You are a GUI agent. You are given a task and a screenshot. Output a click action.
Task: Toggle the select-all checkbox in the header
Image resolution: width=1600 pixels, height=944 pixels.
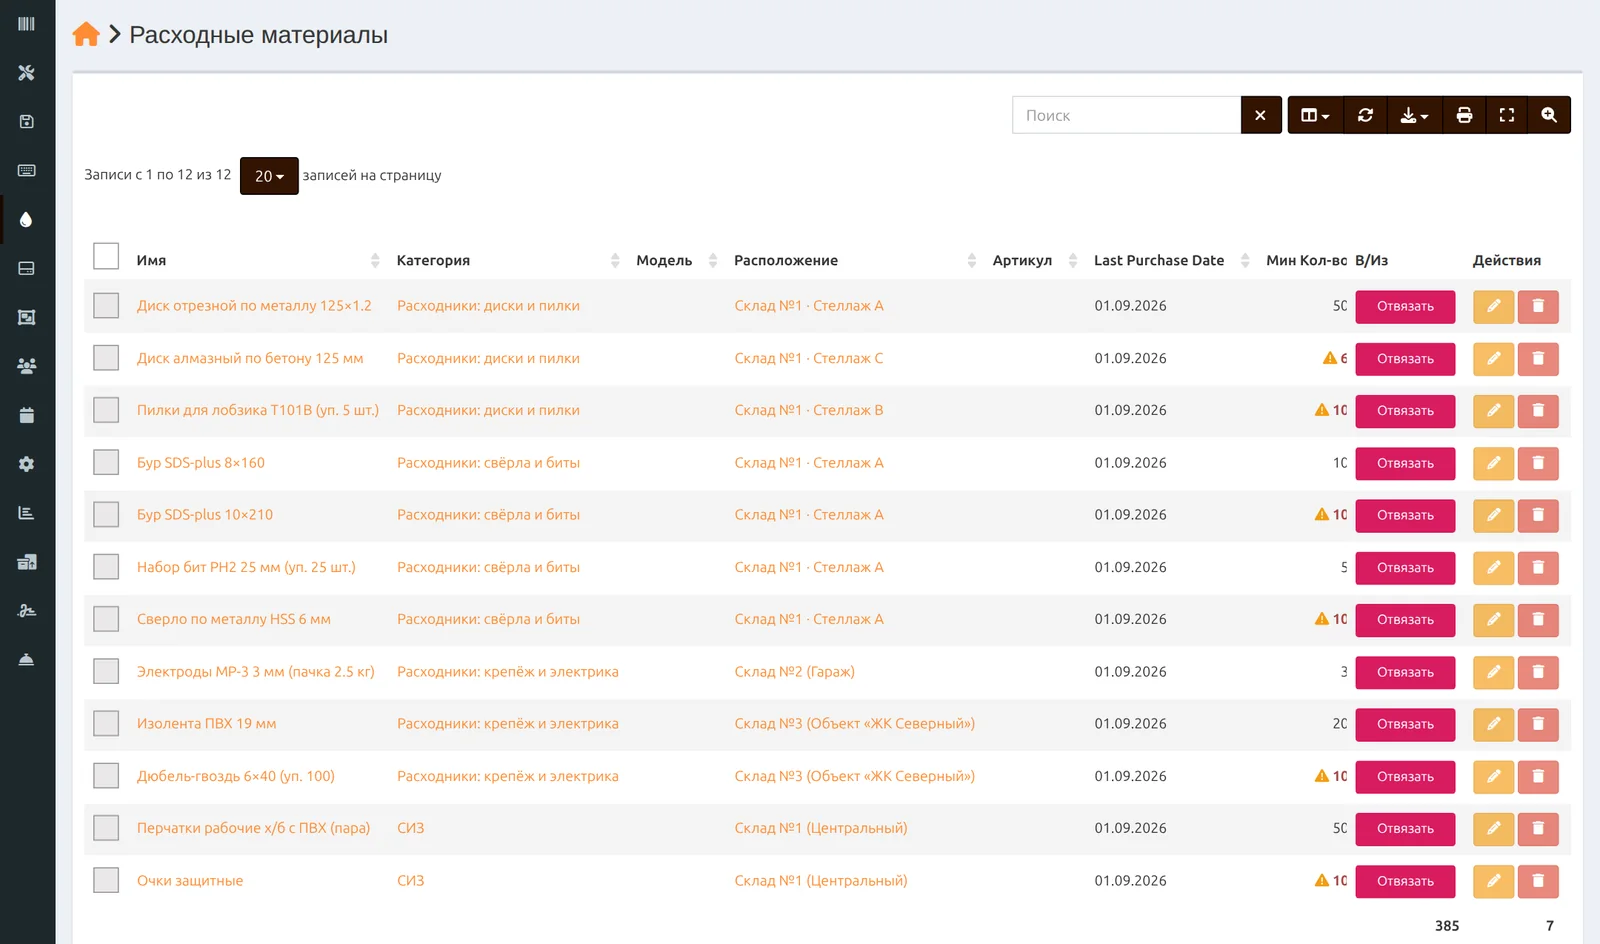106,256
